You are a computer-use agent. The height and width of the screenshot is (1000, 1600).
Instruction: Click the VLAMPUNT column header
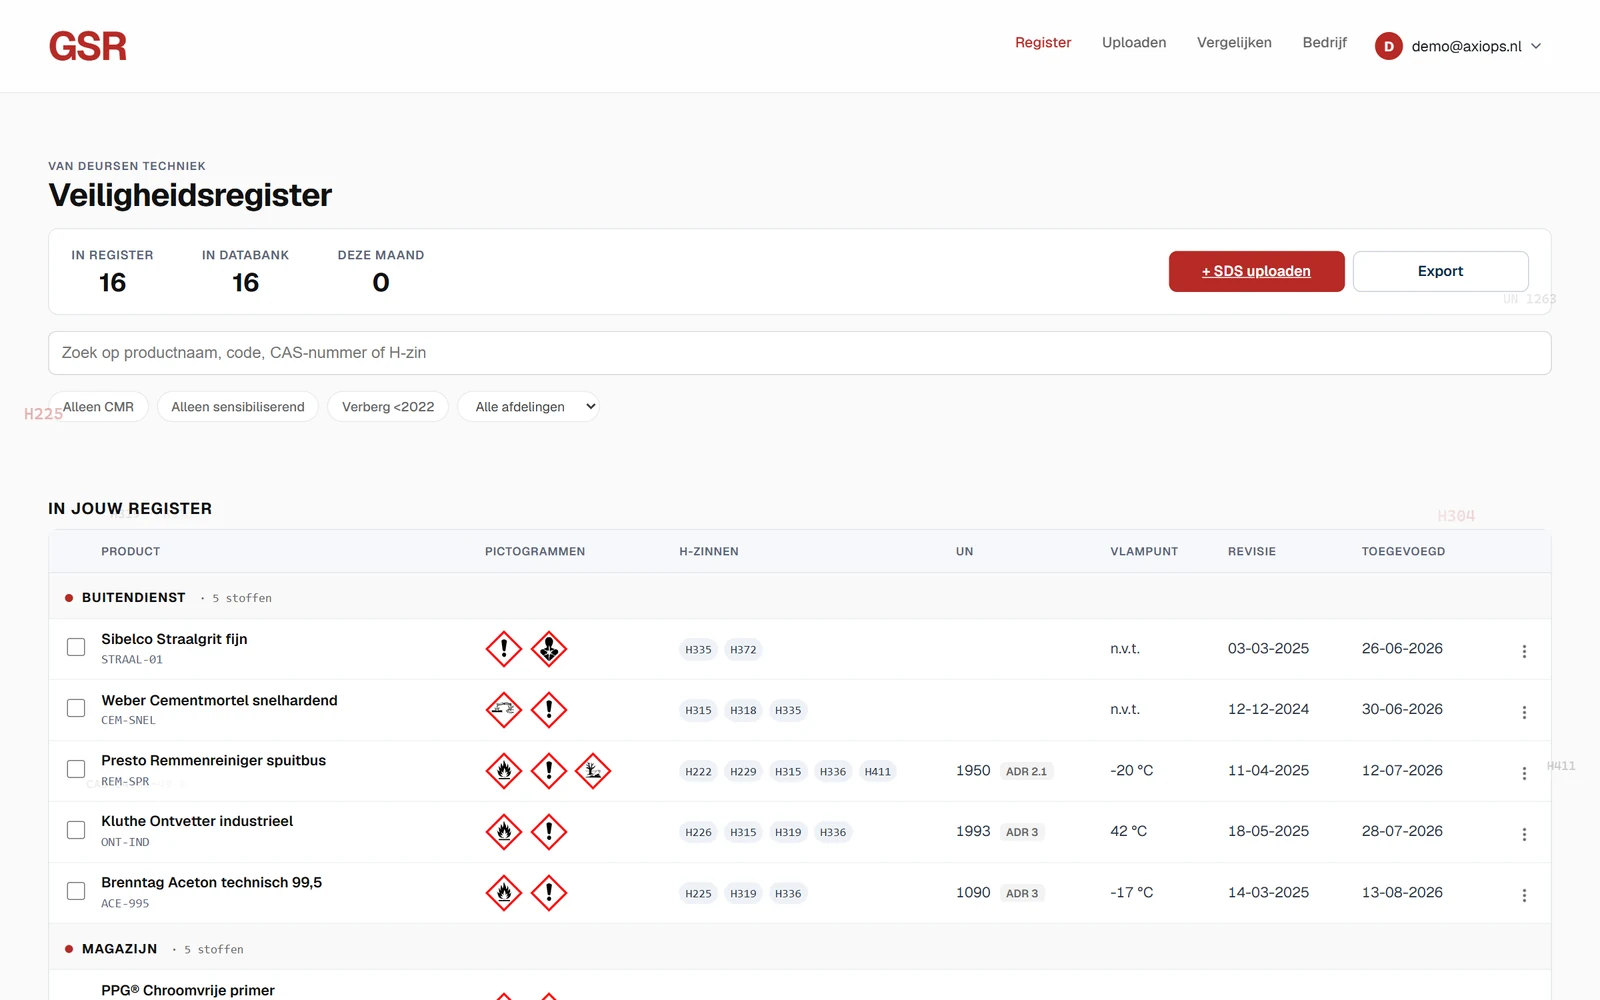pos(1144,551)
